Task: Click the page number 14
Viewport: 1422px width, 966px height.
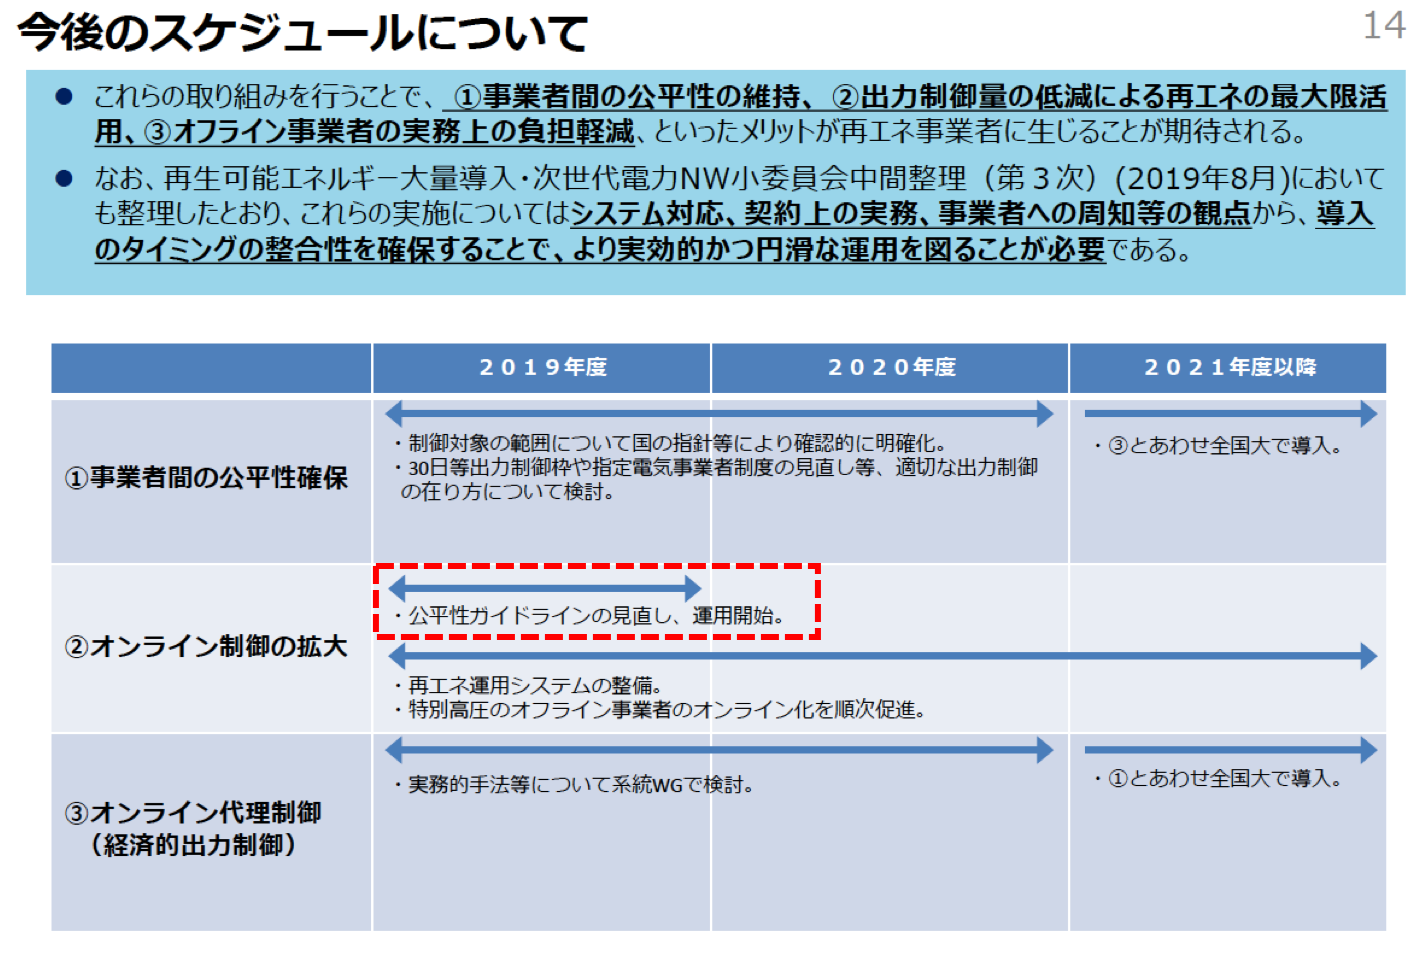Action: (1384, 25)
